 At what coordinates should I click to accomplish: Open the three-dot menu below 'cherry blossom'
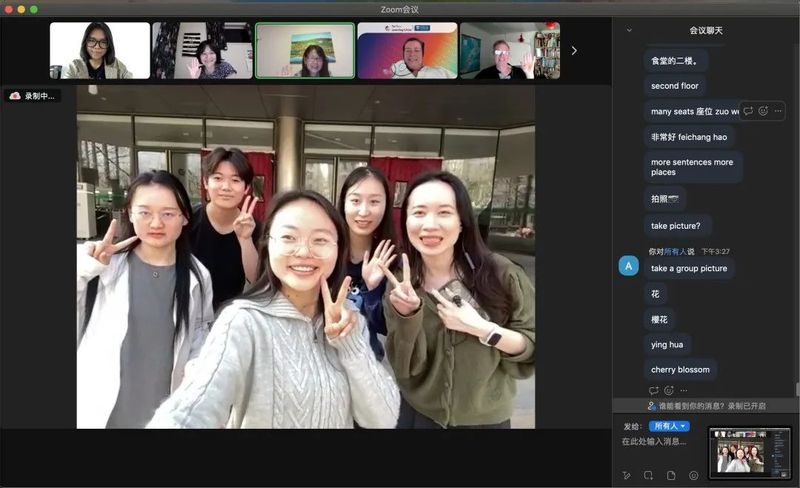(x=683, y=390)
